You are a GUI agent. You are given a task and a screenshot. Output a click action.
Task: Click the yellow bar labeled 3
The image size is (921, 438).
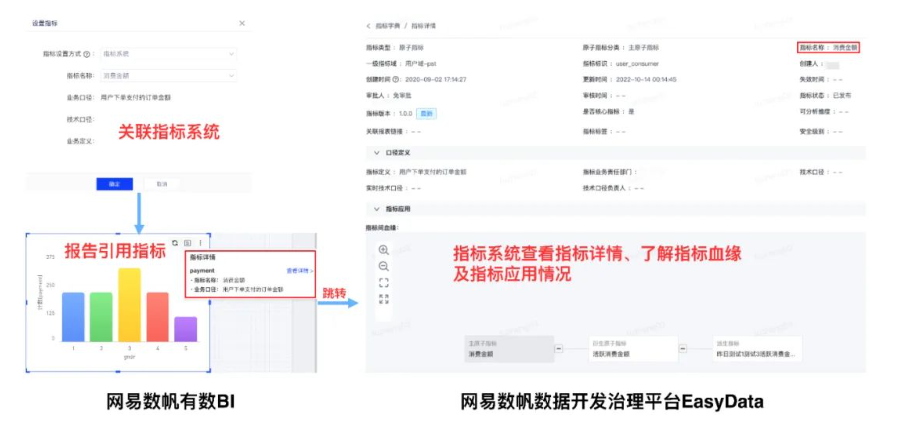click(129, 305)
